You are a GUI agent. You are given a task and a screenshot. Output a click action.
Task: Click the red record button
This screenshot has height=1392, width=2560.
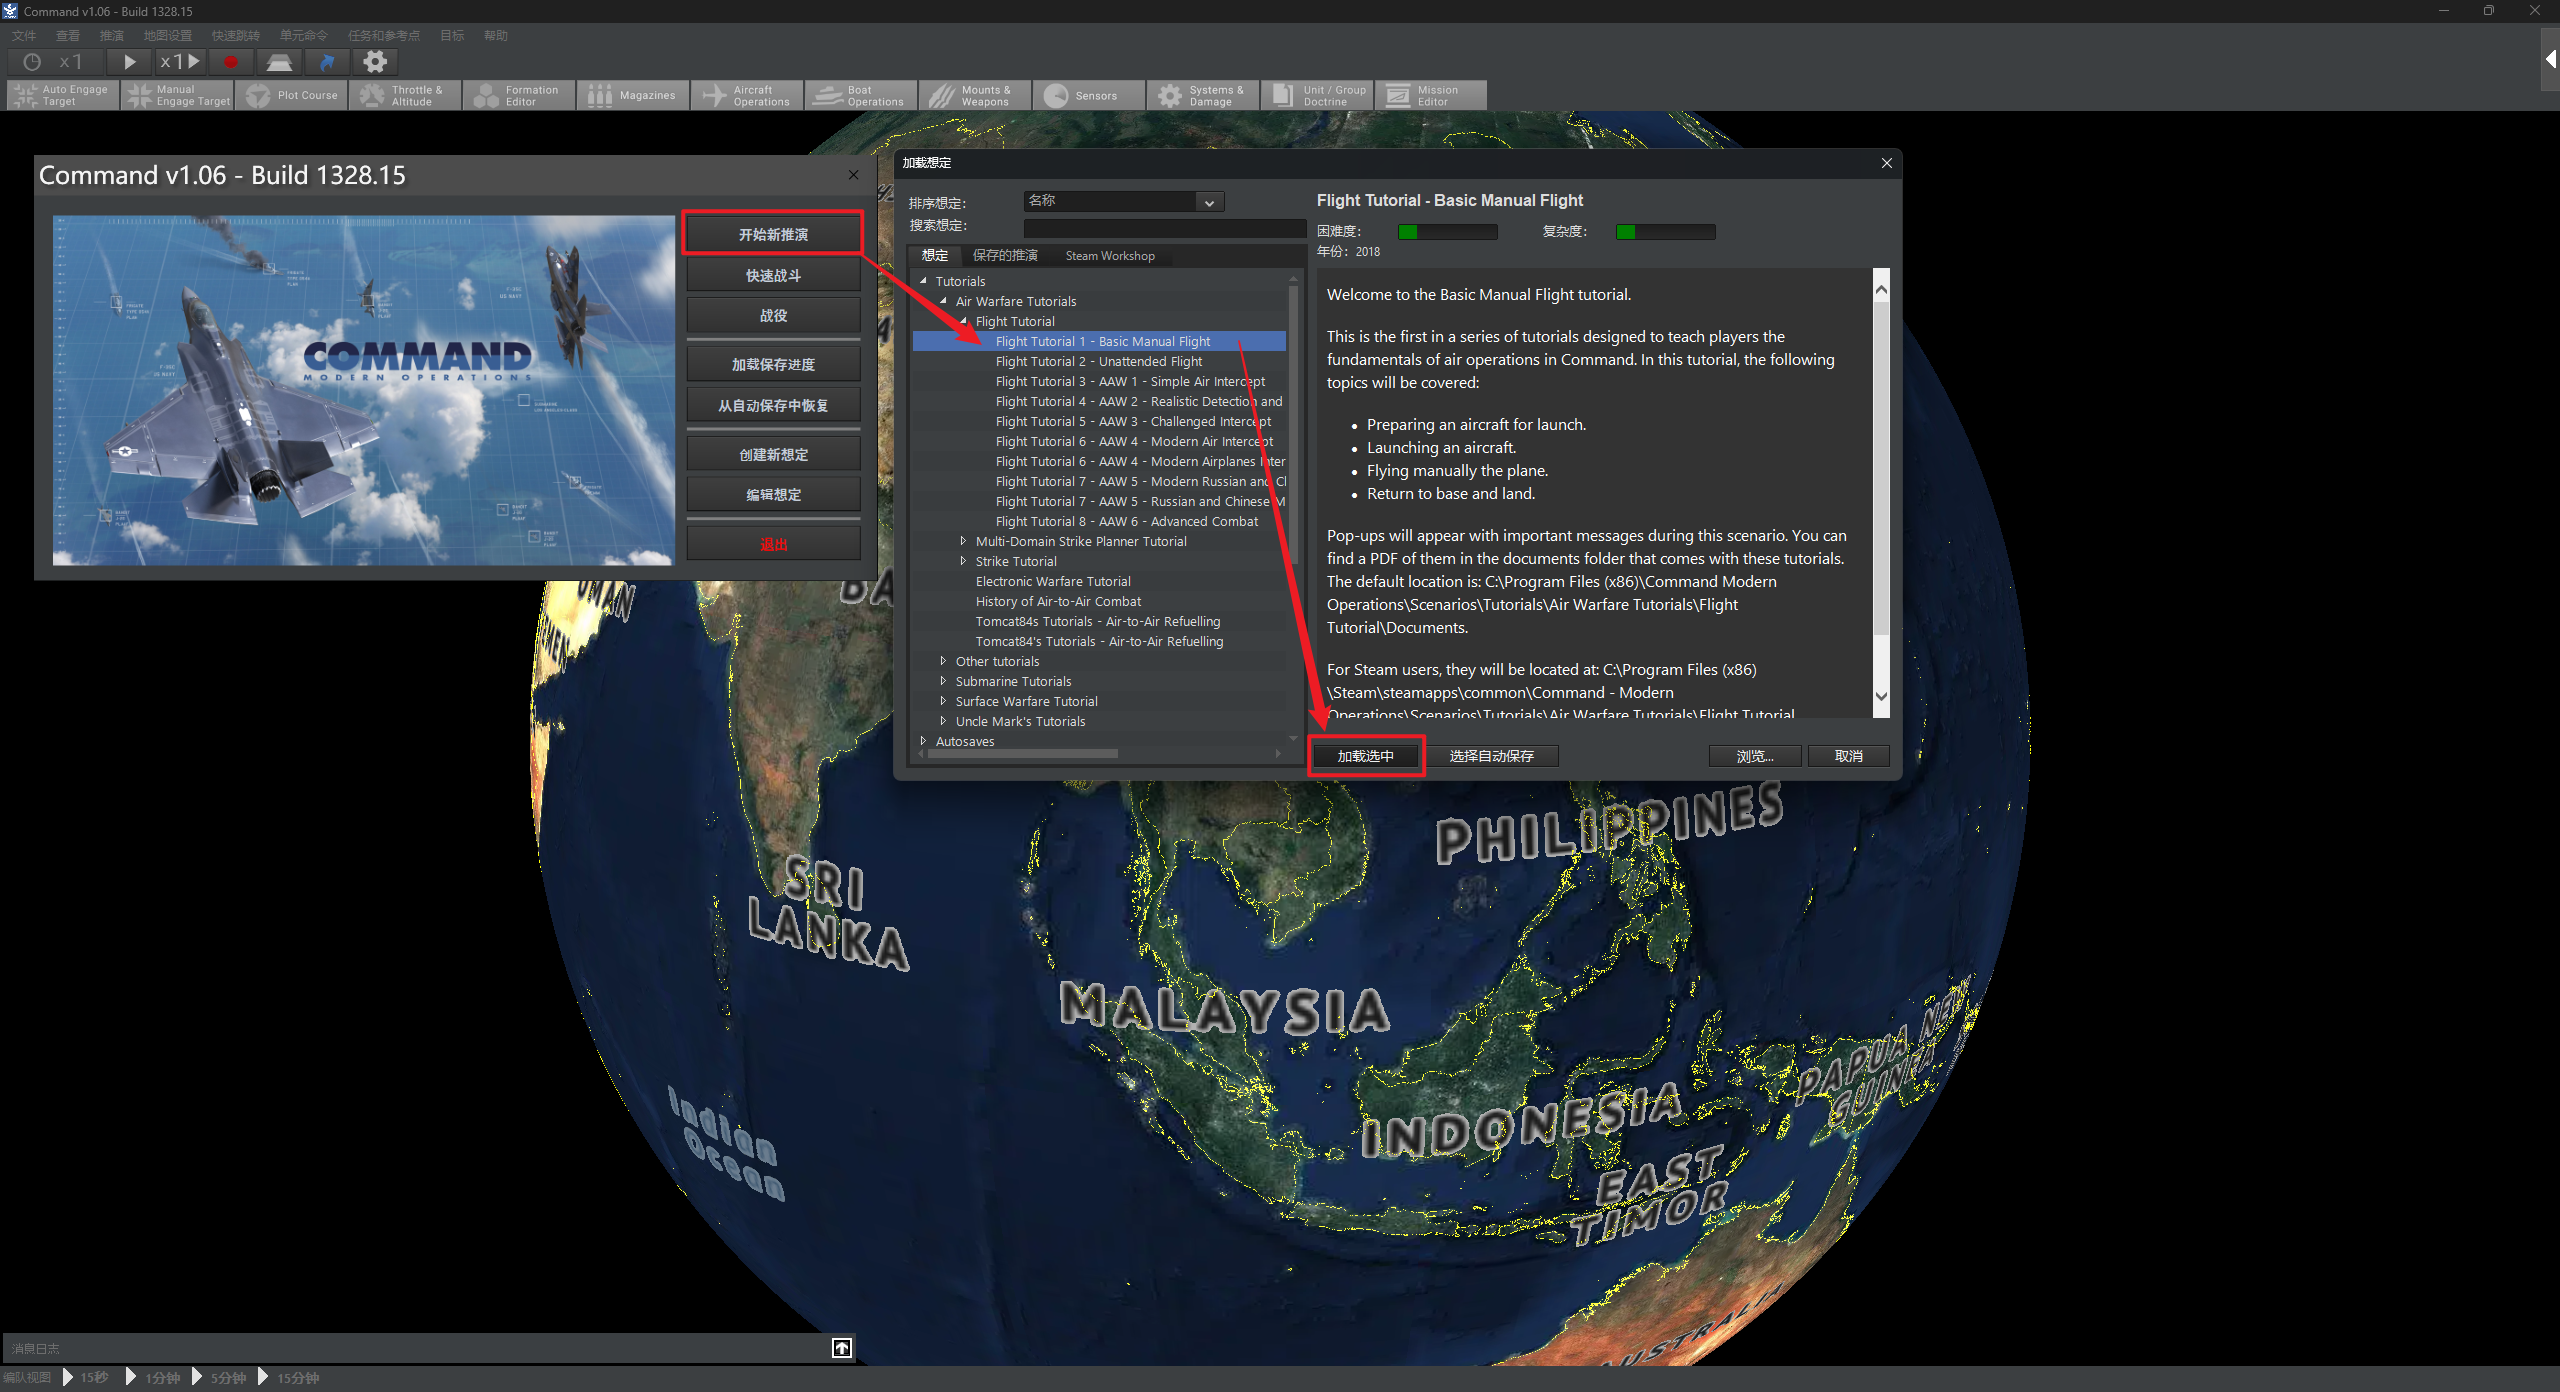coord(231,62)
